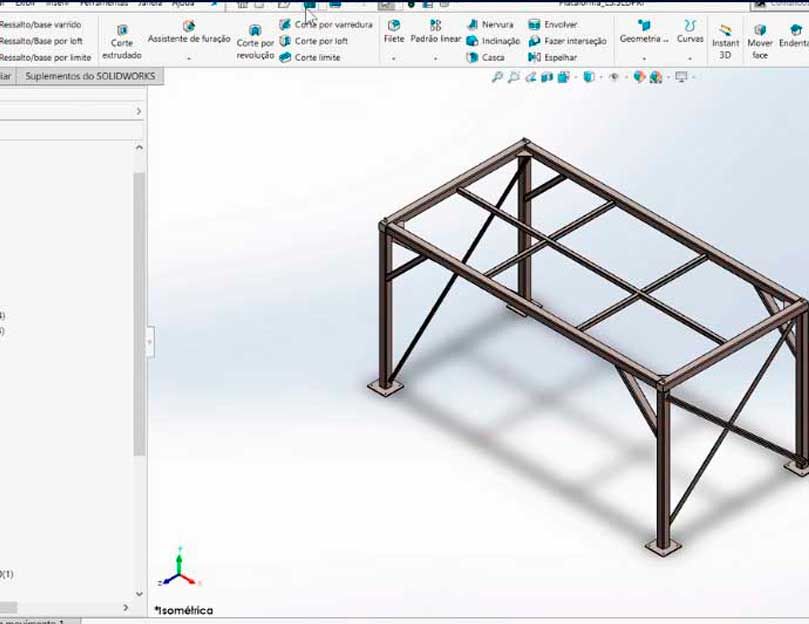
Task: Open the Curvas dropdown
Action: point(690,59)
